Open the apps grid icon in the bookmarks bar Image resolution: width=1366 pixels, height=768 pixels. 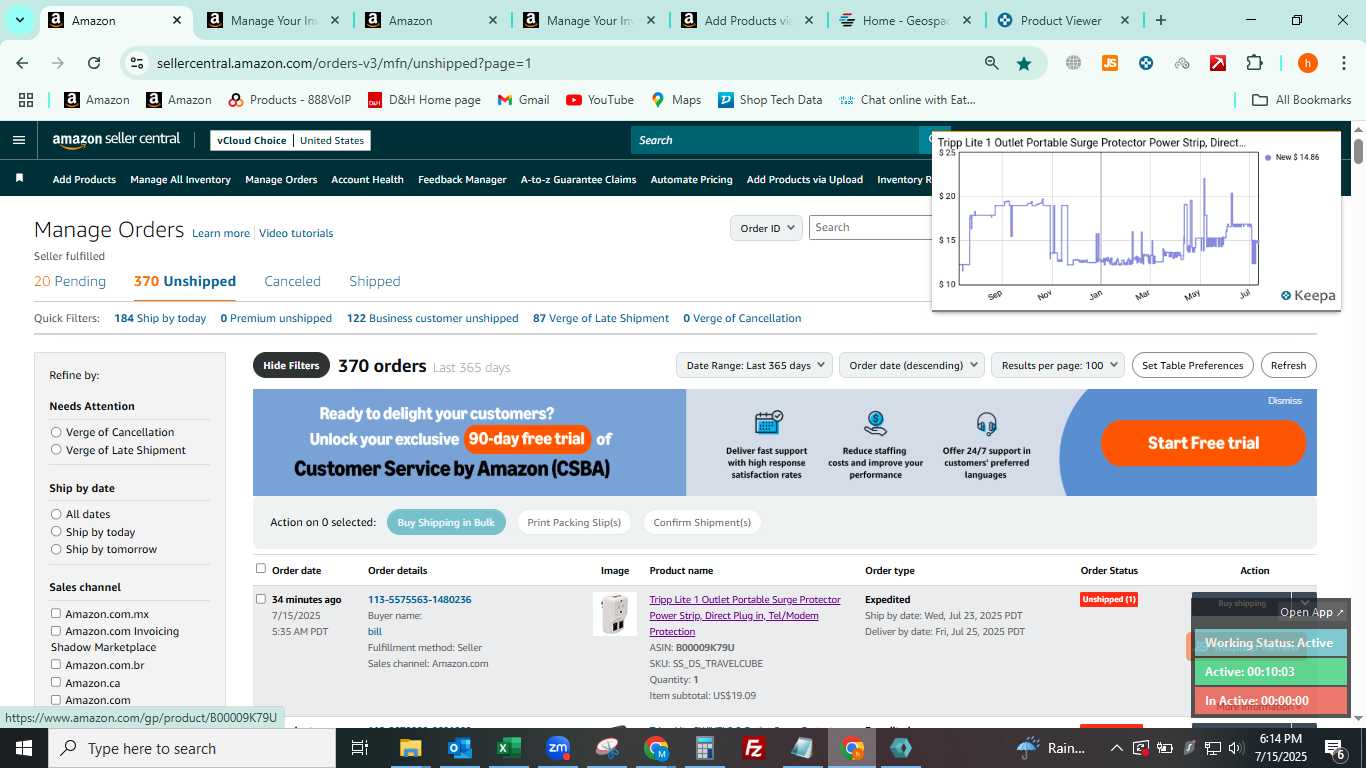26,100
